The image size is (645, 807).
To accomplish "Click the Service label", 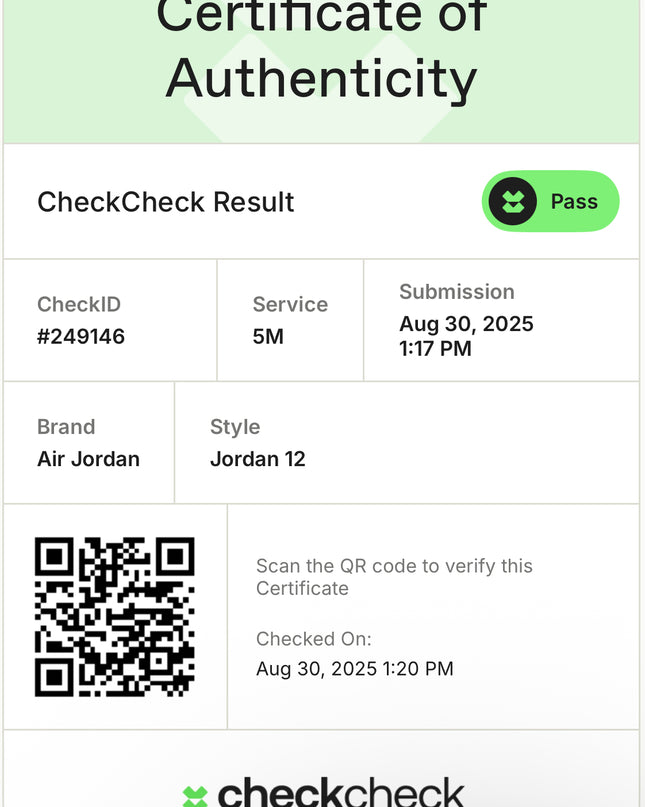I will coord(290,304).
